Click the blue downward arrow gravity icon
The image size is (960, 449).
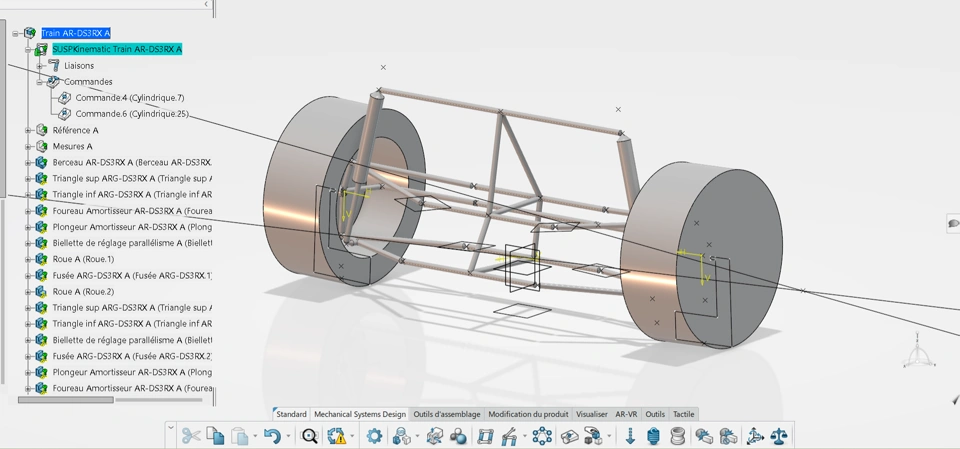[630, 436]
